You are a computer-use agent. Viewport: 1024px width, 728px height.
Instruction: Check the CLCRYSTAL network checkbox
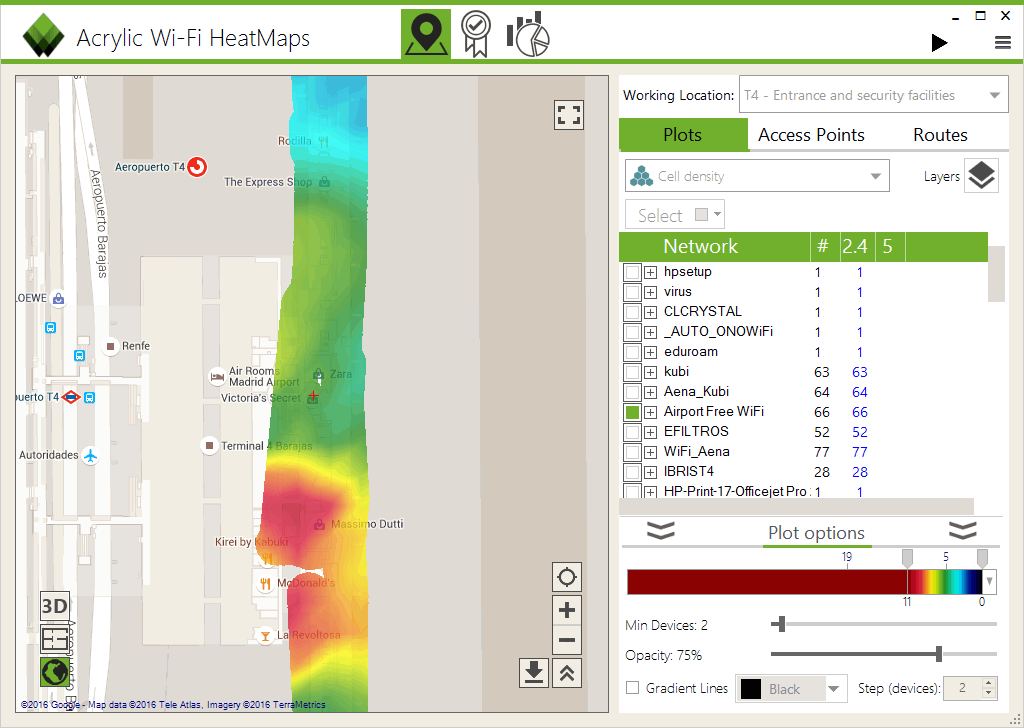[x=632, y=312]
